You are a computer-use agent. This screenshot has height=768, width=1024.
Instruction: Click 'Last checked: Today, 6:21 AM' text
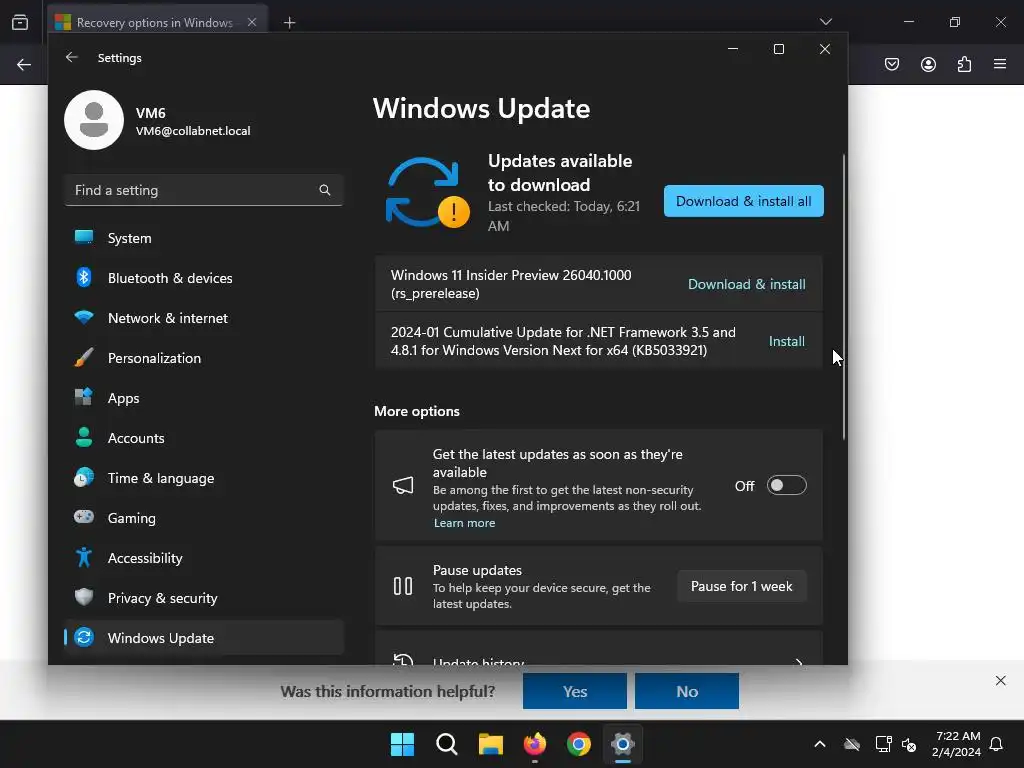pyautogui.click(x=564, y=216)
